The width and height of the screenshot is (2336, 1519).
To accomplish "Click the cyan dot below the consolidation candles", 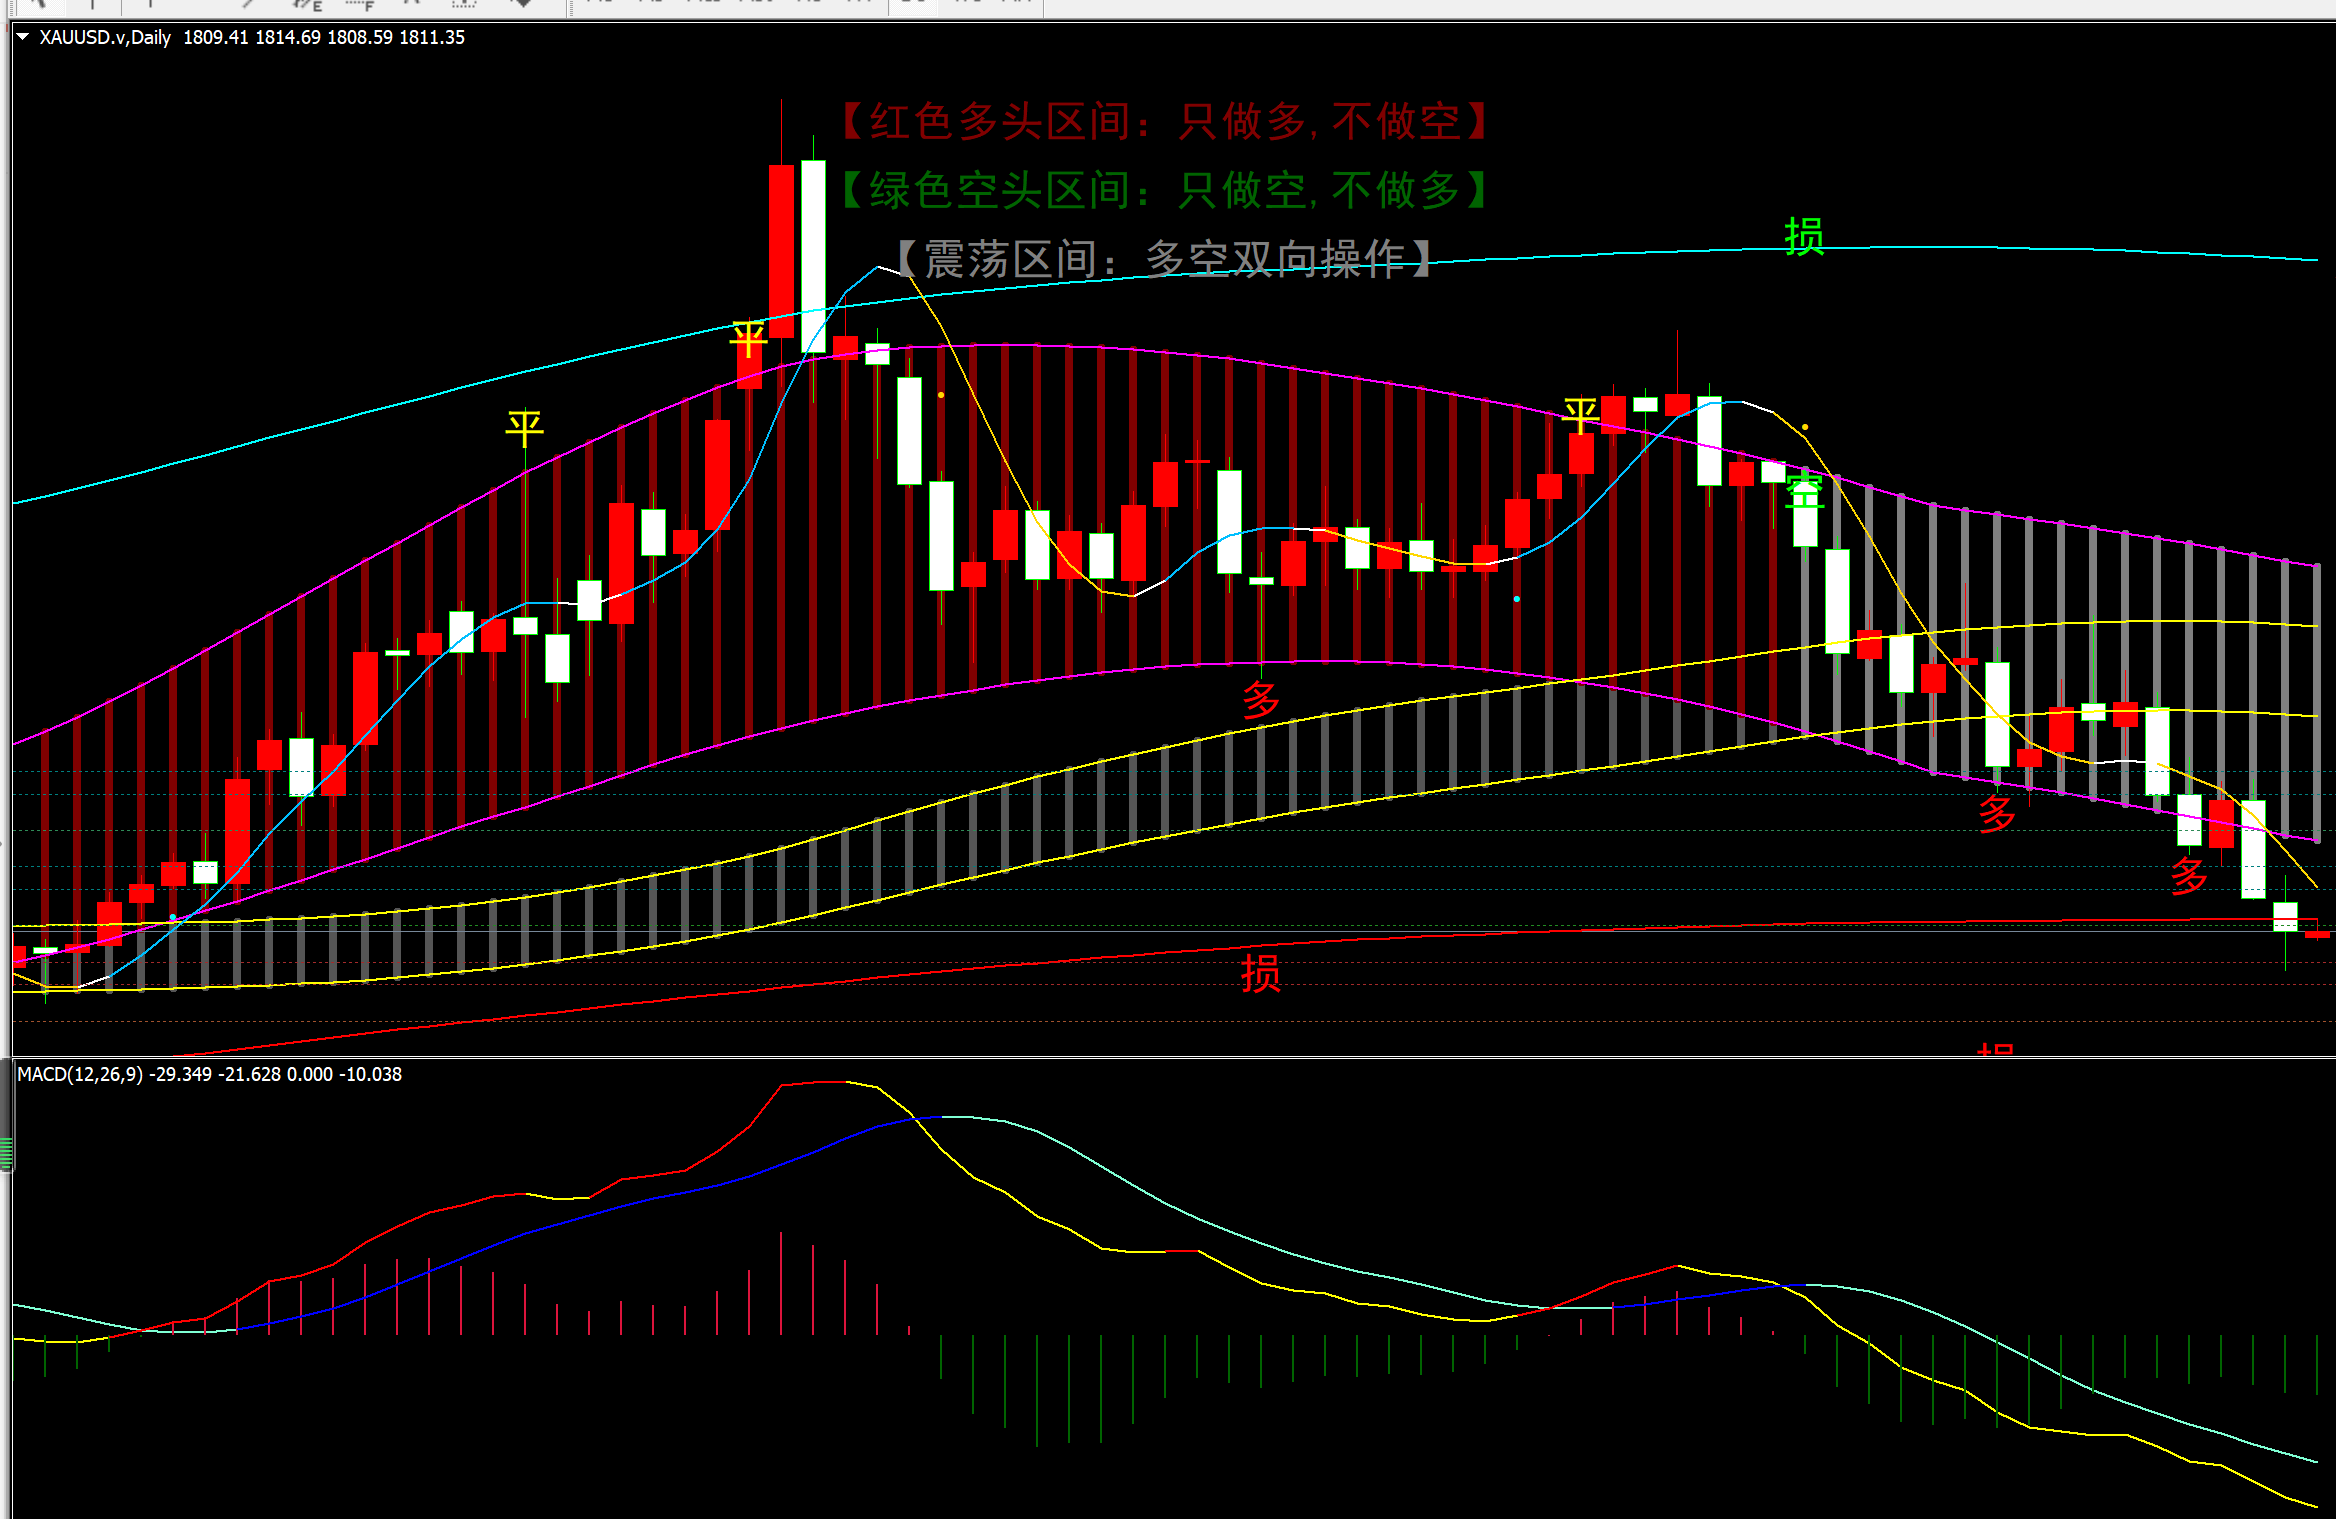I will coord(1517,599).
